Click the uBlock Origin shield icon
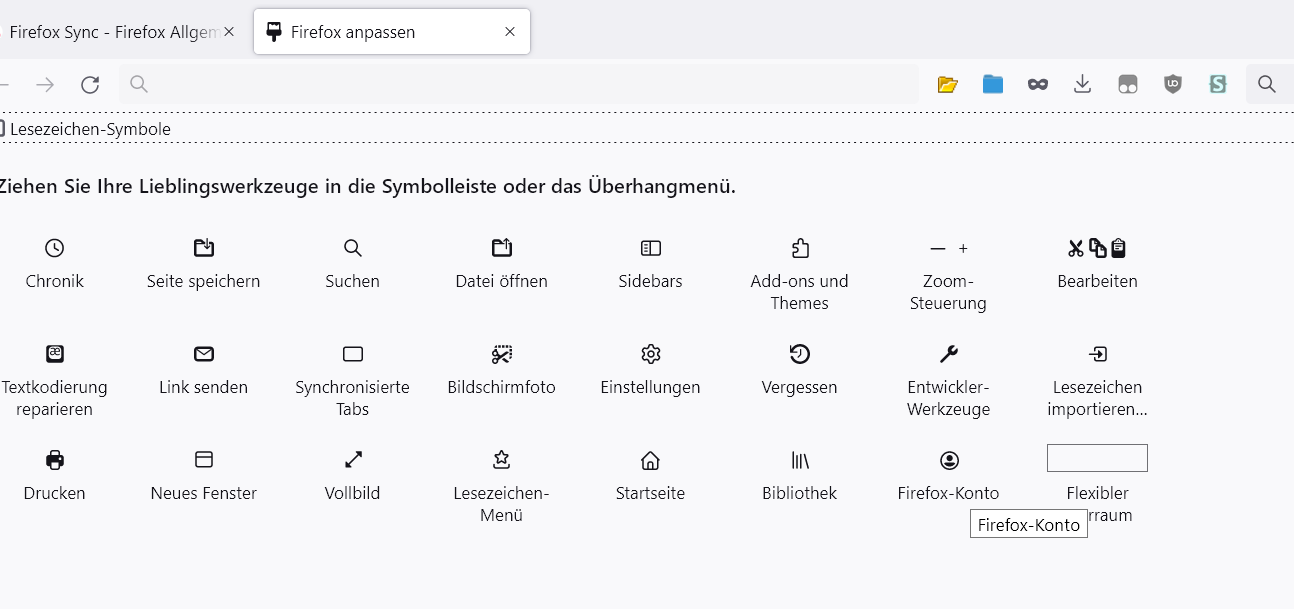This screenshot has height=609, width=1294. click(1173, 84)
